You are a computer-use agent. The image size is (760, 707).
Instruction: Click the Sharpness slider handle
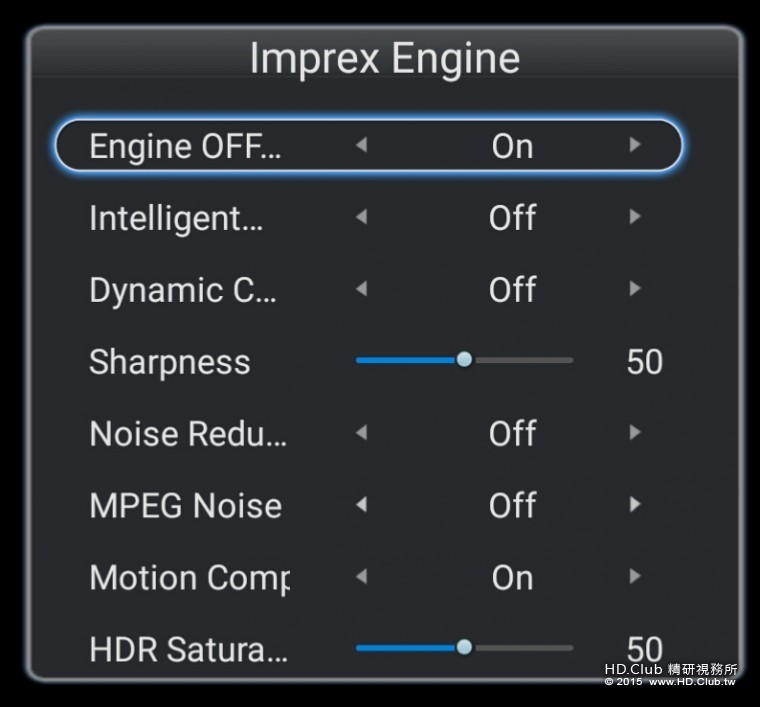(x=464, y=360)
